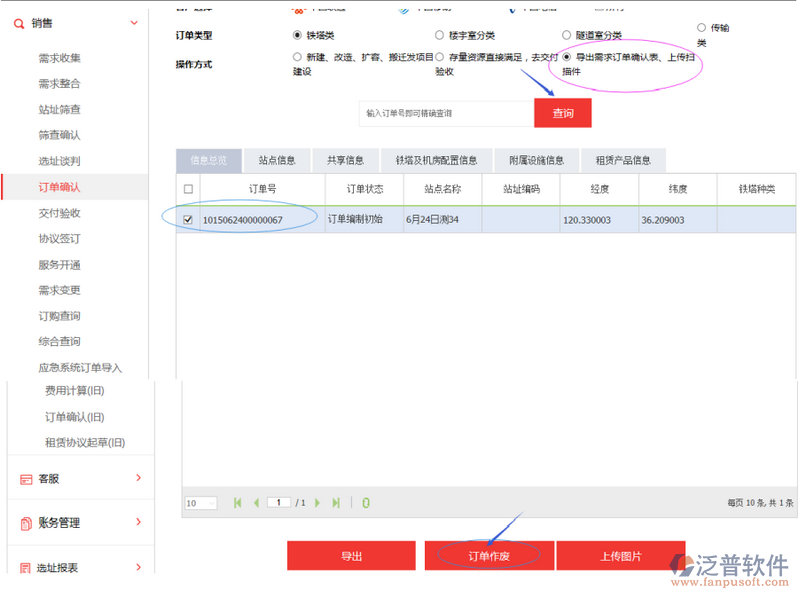Viewport: 799px width, 598px height.
Task: Click the first page pagination icon
Action: point(237,503)
